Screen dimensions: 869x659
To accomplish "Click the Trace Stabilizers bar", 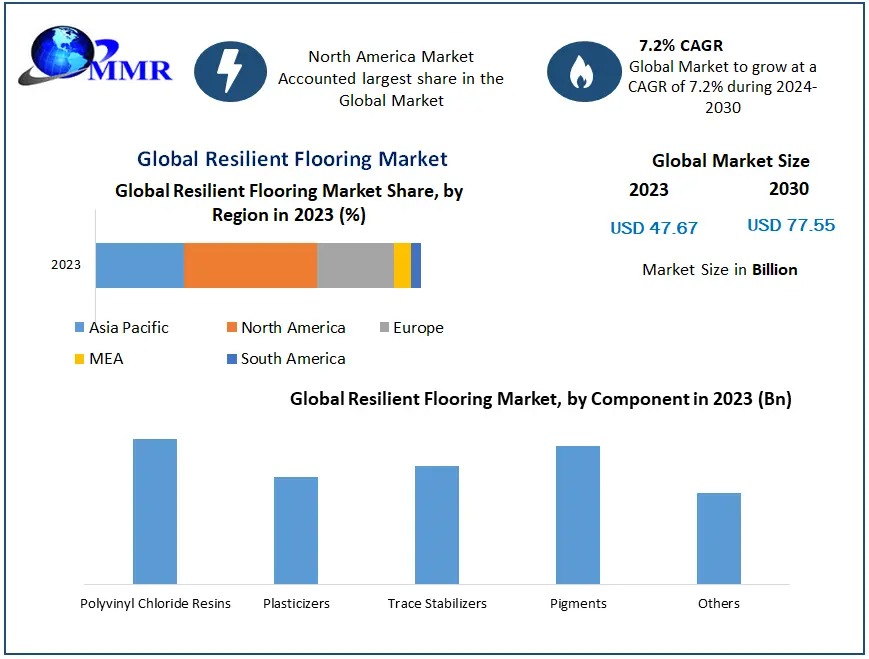I will coord(437,524).
